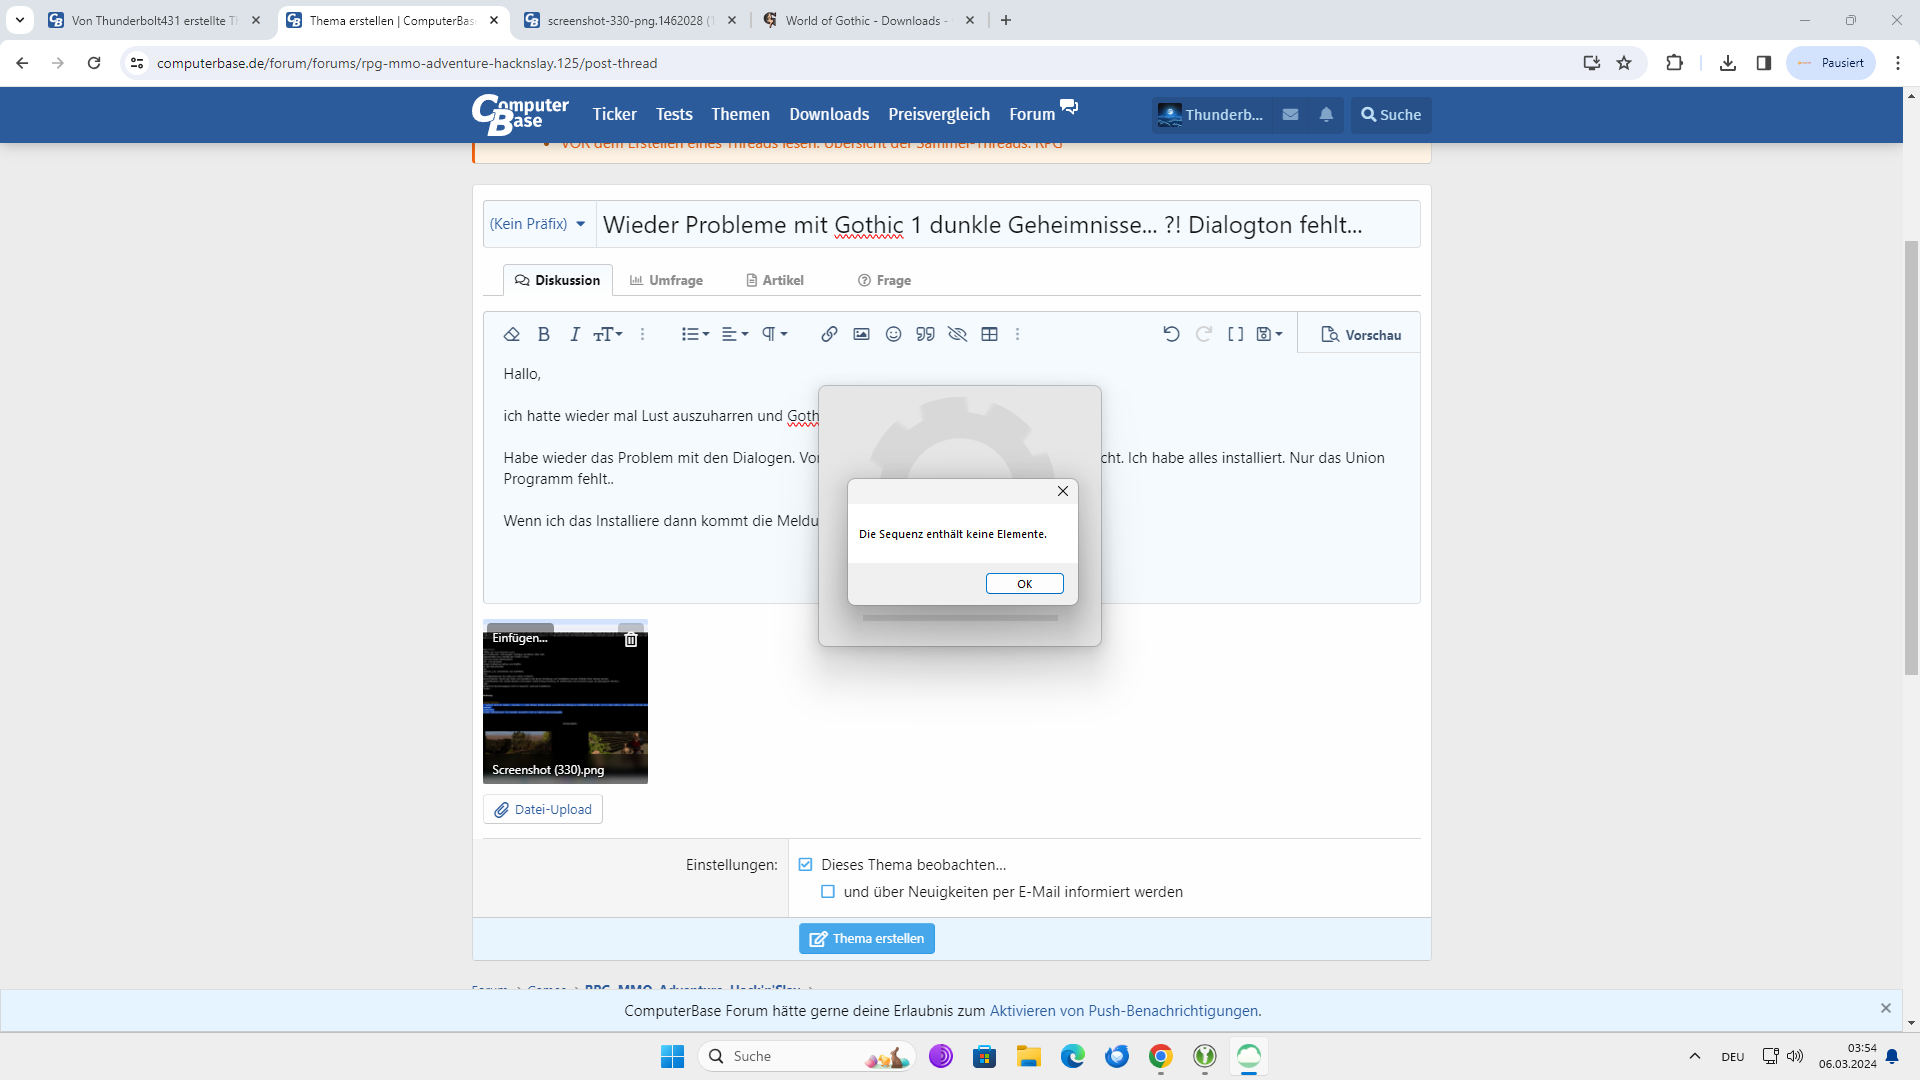Click the Bold formatting icon
Image resolution: width=1920 pixels, height=1080 pixels.
543,335
